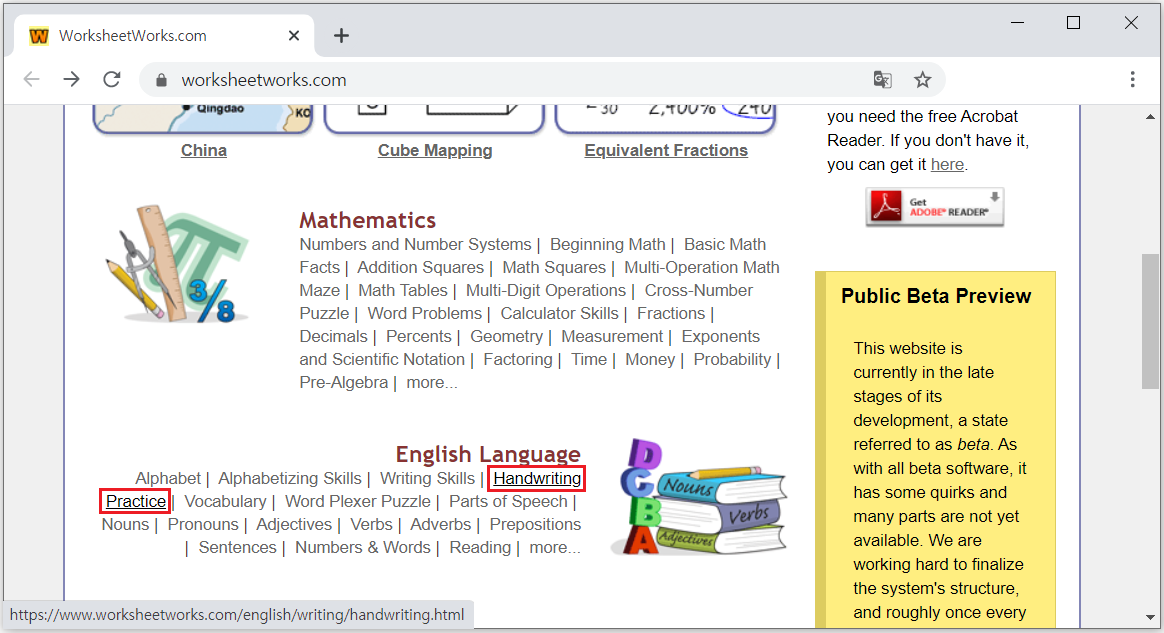Open the Measurement link
Image resolution: width=1164 pixels, height=633 pixels.
pos(612,336)
